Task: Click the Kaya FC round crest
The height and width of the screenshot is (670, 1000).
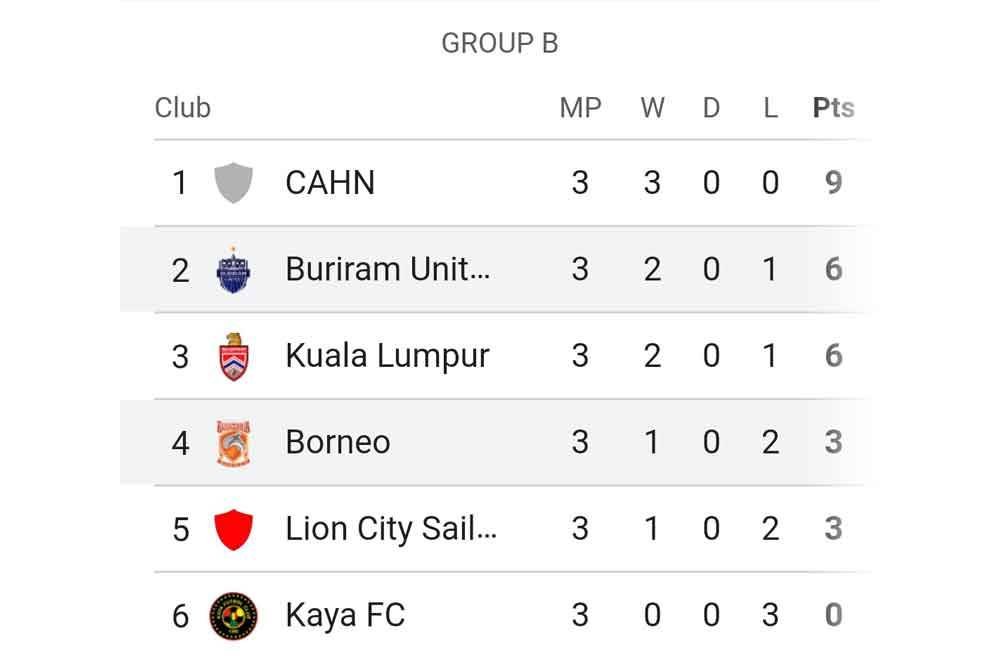Action: pos(234,616)
